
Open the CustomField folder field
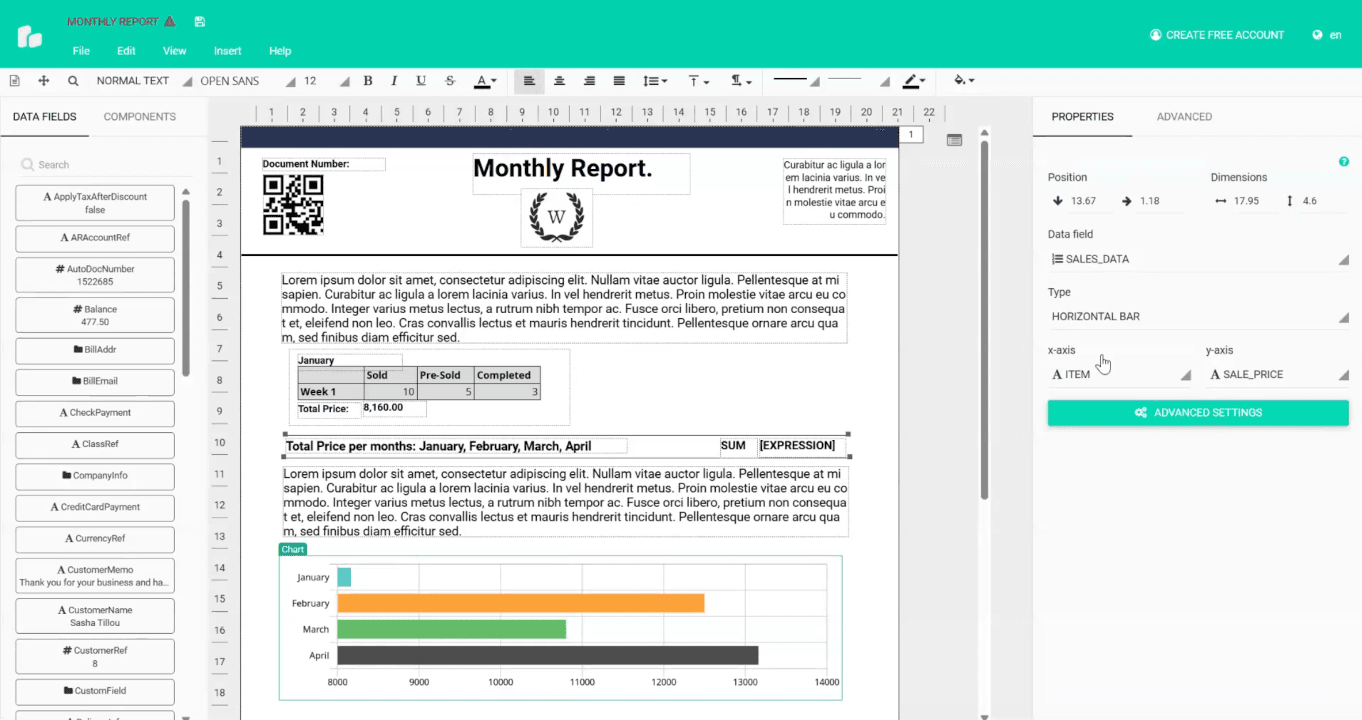pyautogui.click(x=95, y=691)
